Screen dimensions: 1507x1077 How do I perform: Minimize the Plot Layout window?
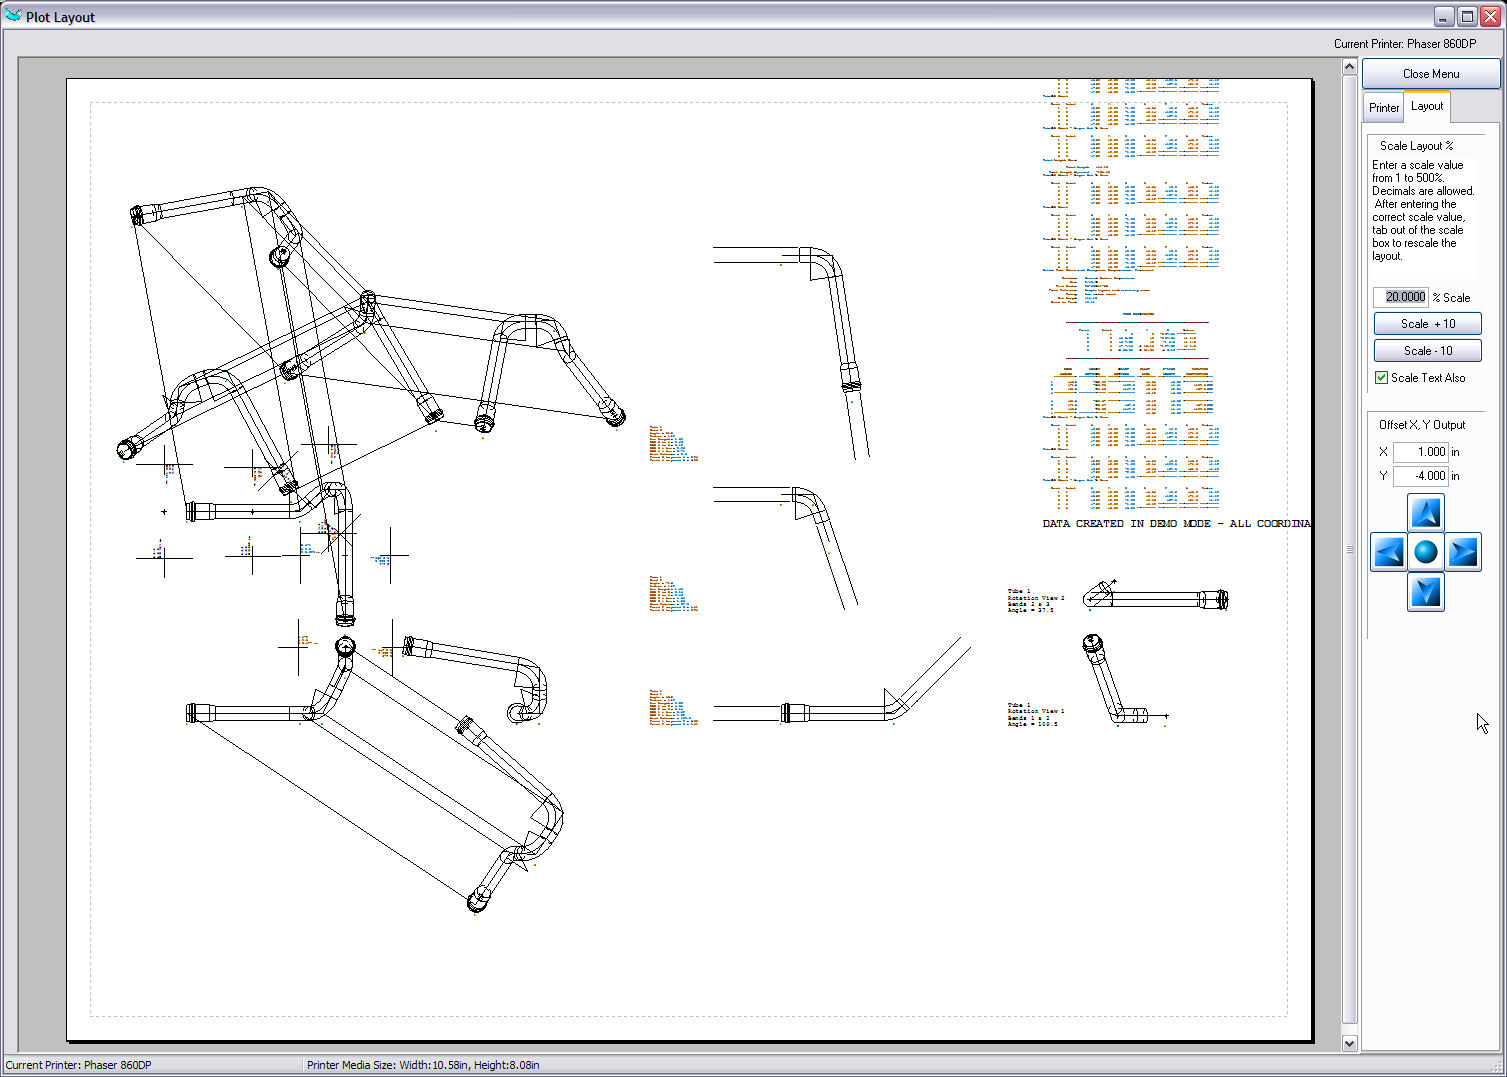pyautogui.click(x=1443, y=16)
